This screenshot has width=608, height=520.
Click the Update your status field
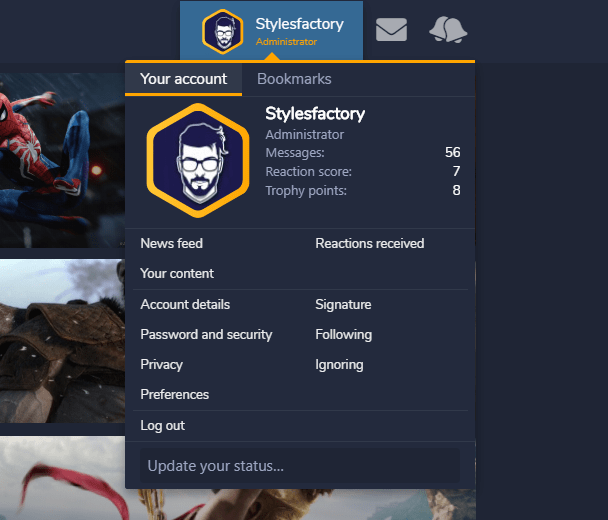pyautogui.click(x=297, y=466)
